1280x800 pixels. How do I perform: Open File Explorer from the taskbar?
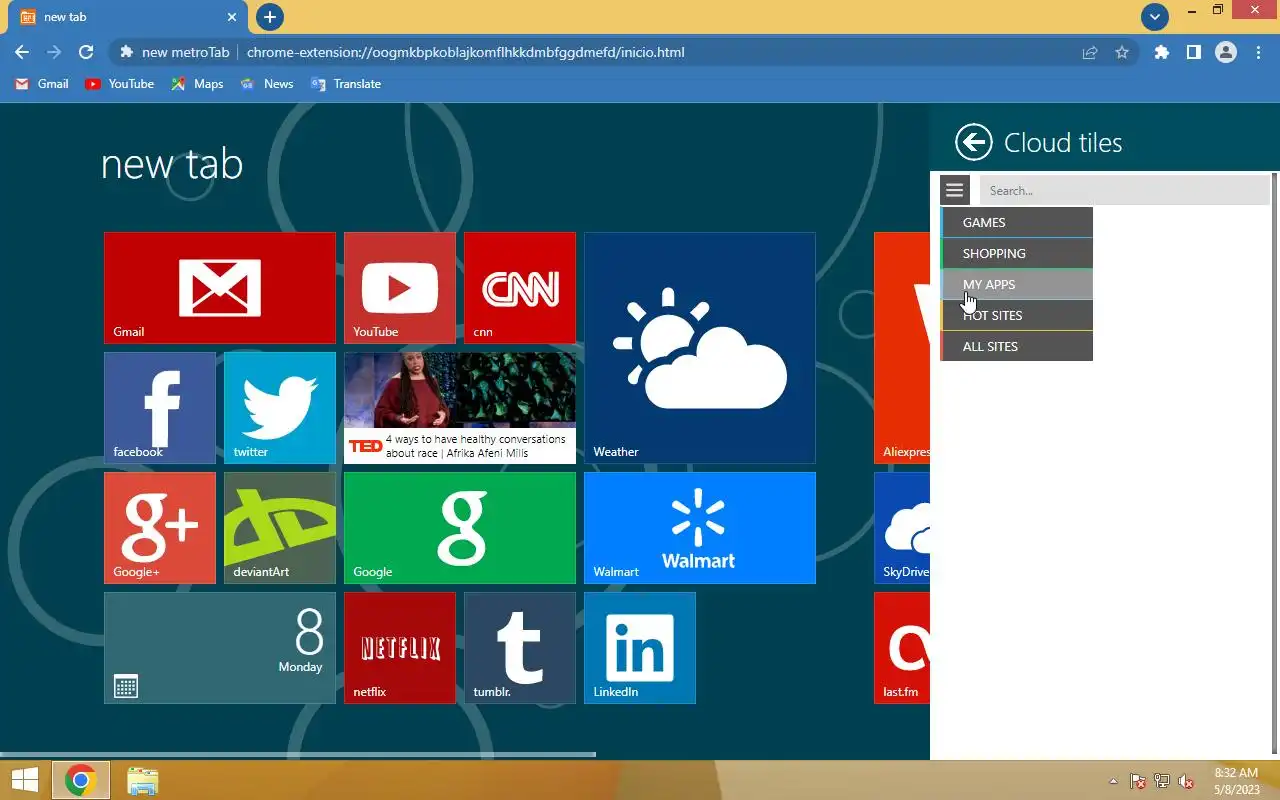tap(143, 780)
